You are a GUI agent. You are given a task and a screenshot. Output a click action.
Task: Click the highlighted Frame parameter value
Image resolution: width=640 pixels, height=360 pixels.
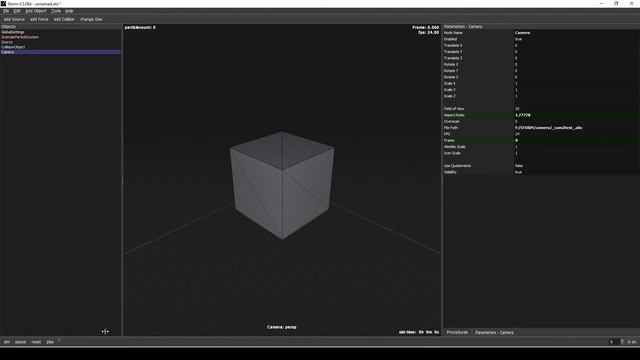click(577, 140)
